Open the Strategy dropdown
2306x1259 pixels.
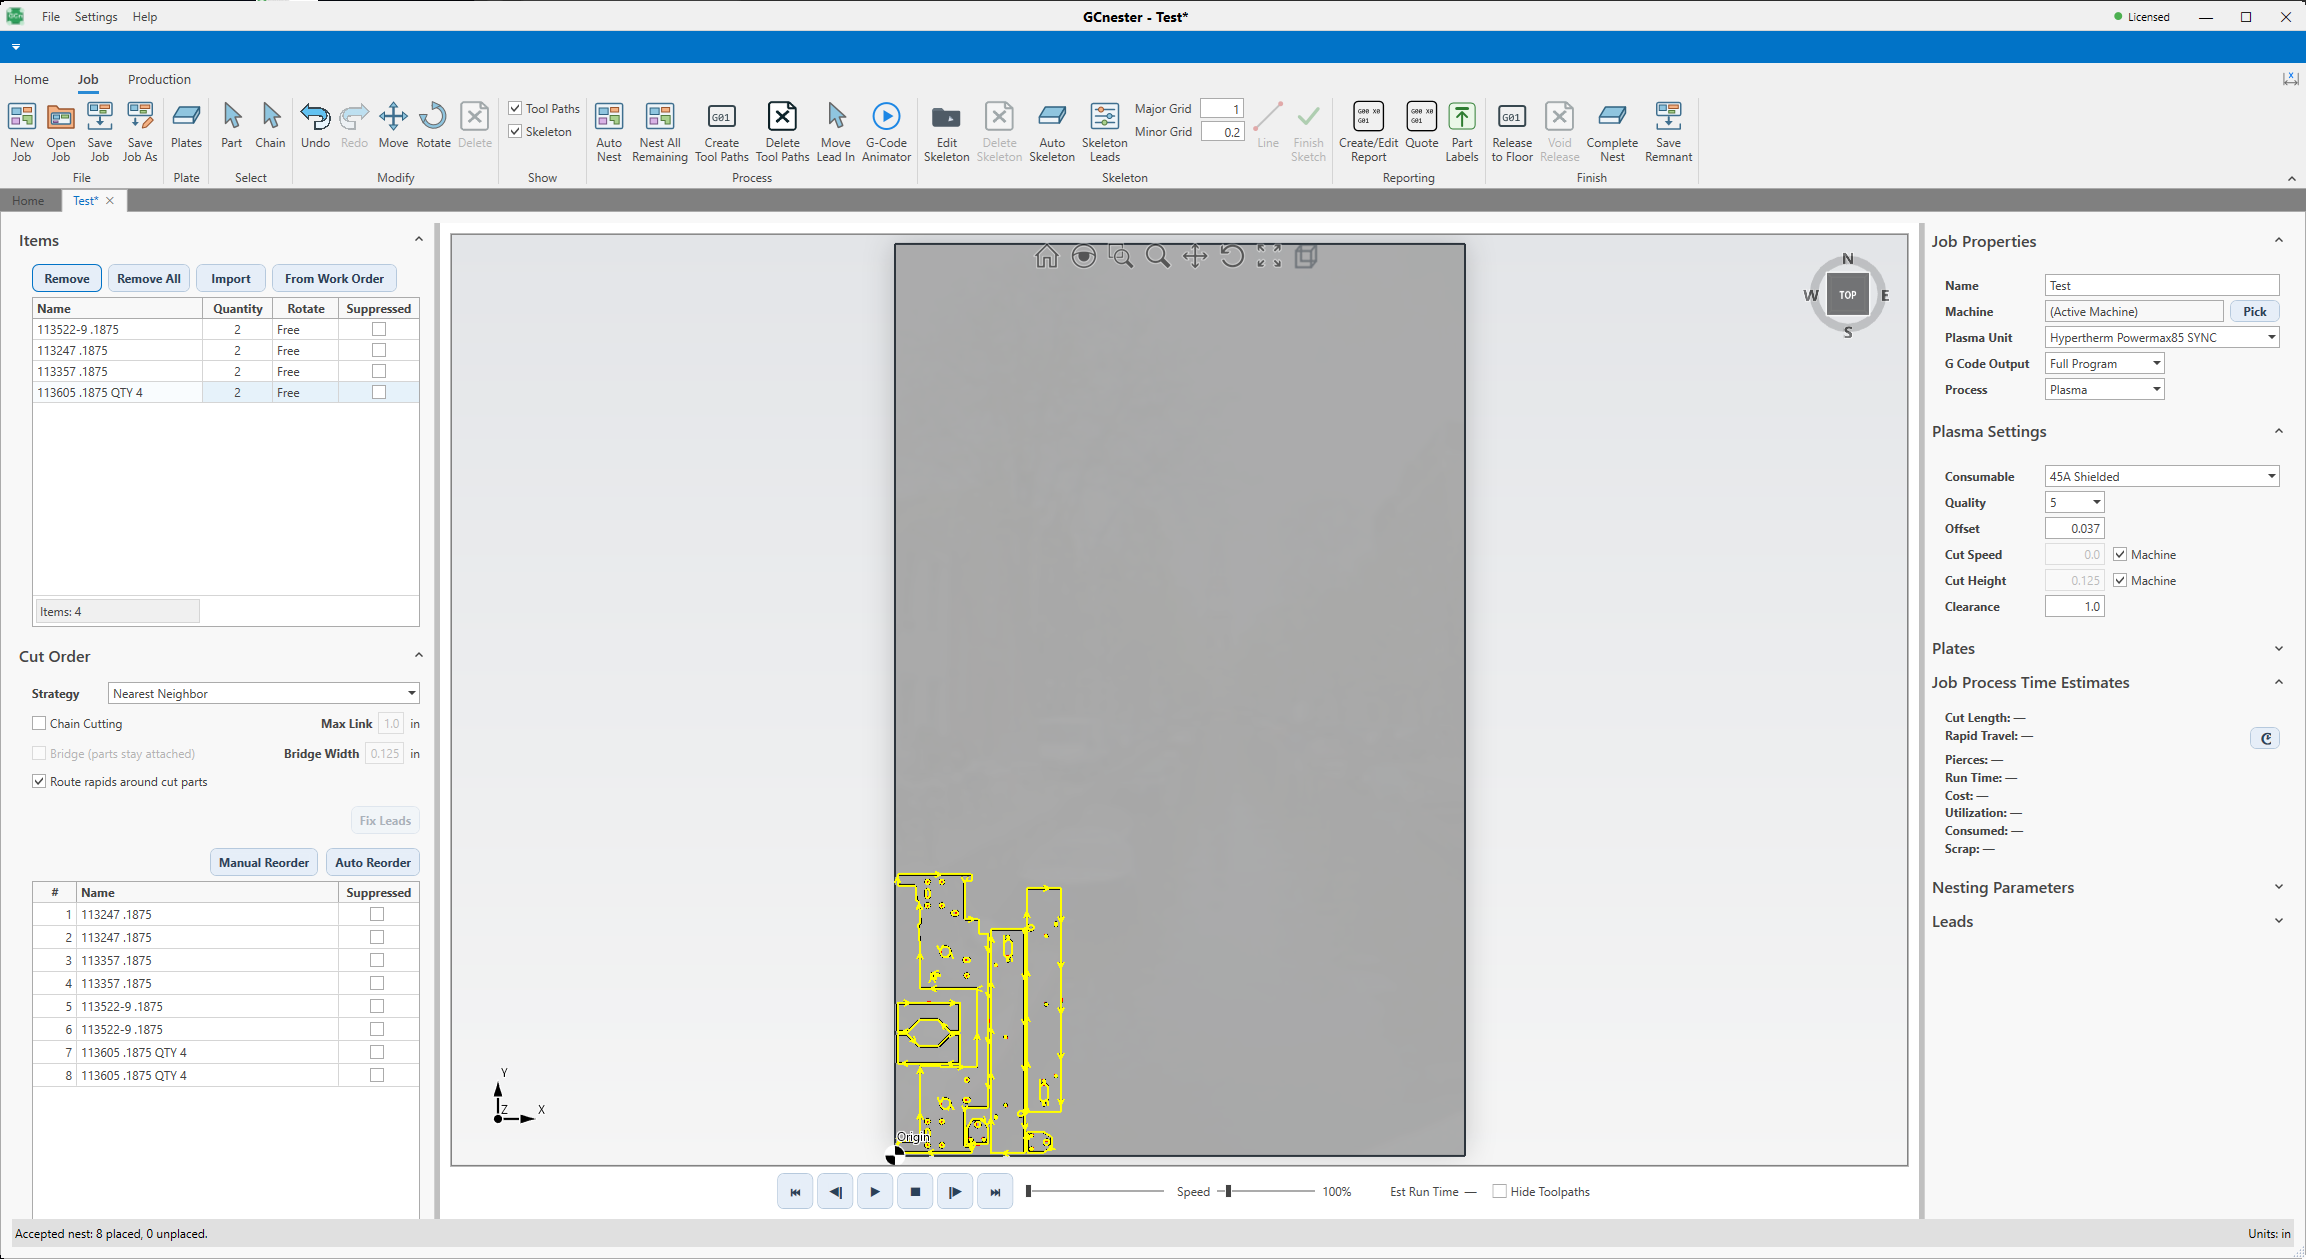point(264,693)
